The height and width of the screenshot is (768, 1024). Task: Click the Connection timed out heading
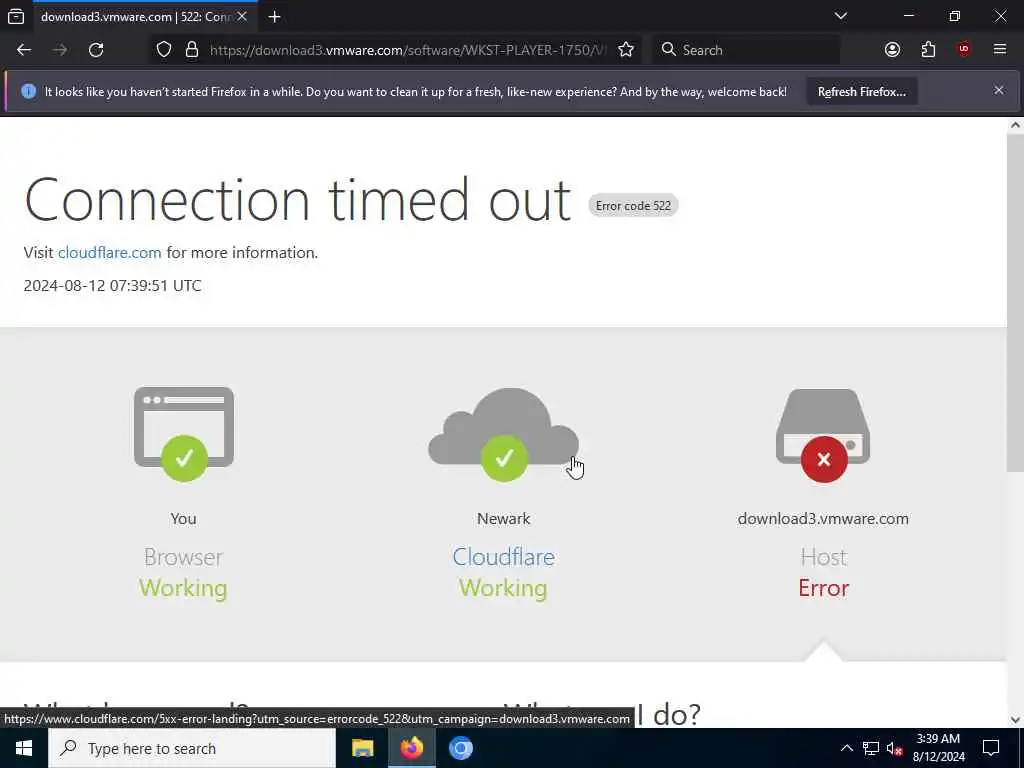pyautogui.click(x=298, y=200)
